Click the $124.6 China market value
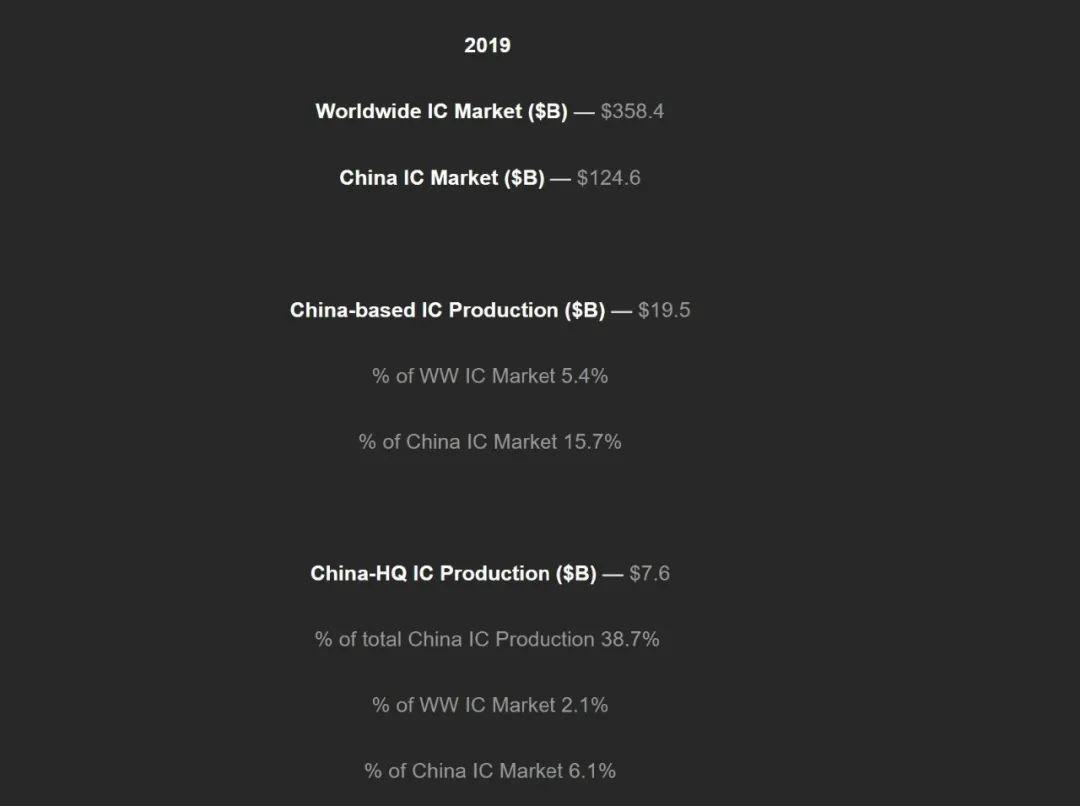1080x806 pixels. (x=608, y=178)
